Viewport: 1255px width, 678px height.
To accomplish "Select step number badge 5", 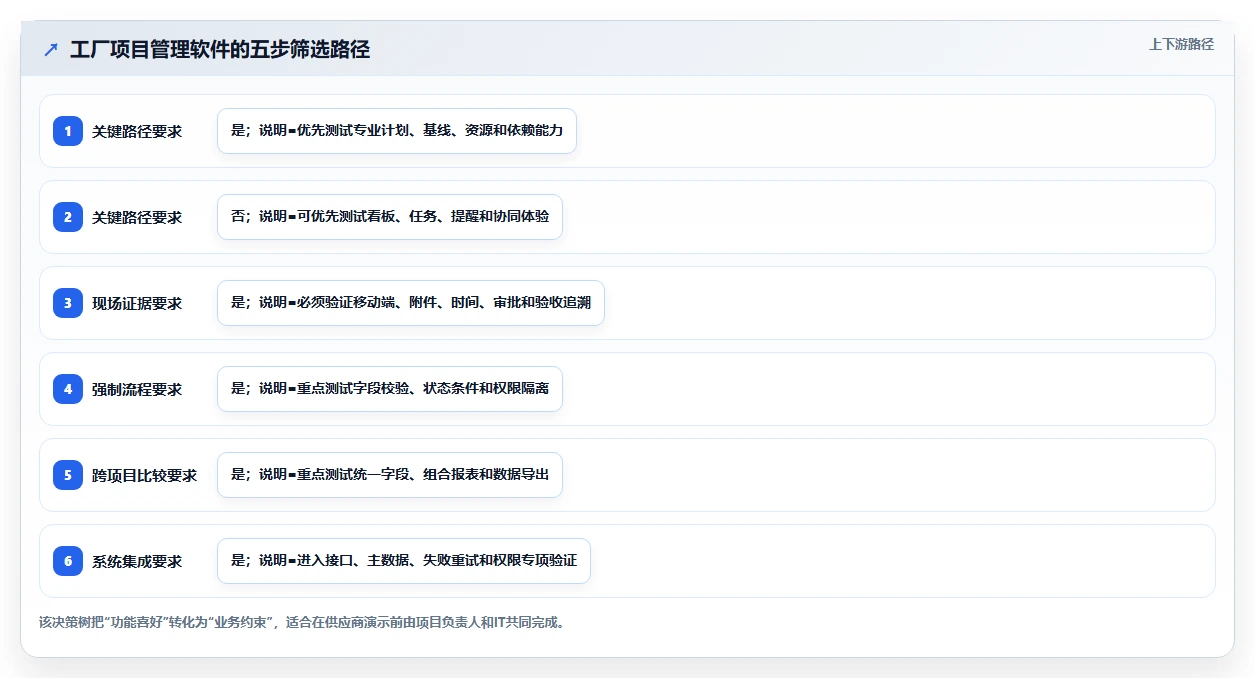I will [x=68, y=475].
